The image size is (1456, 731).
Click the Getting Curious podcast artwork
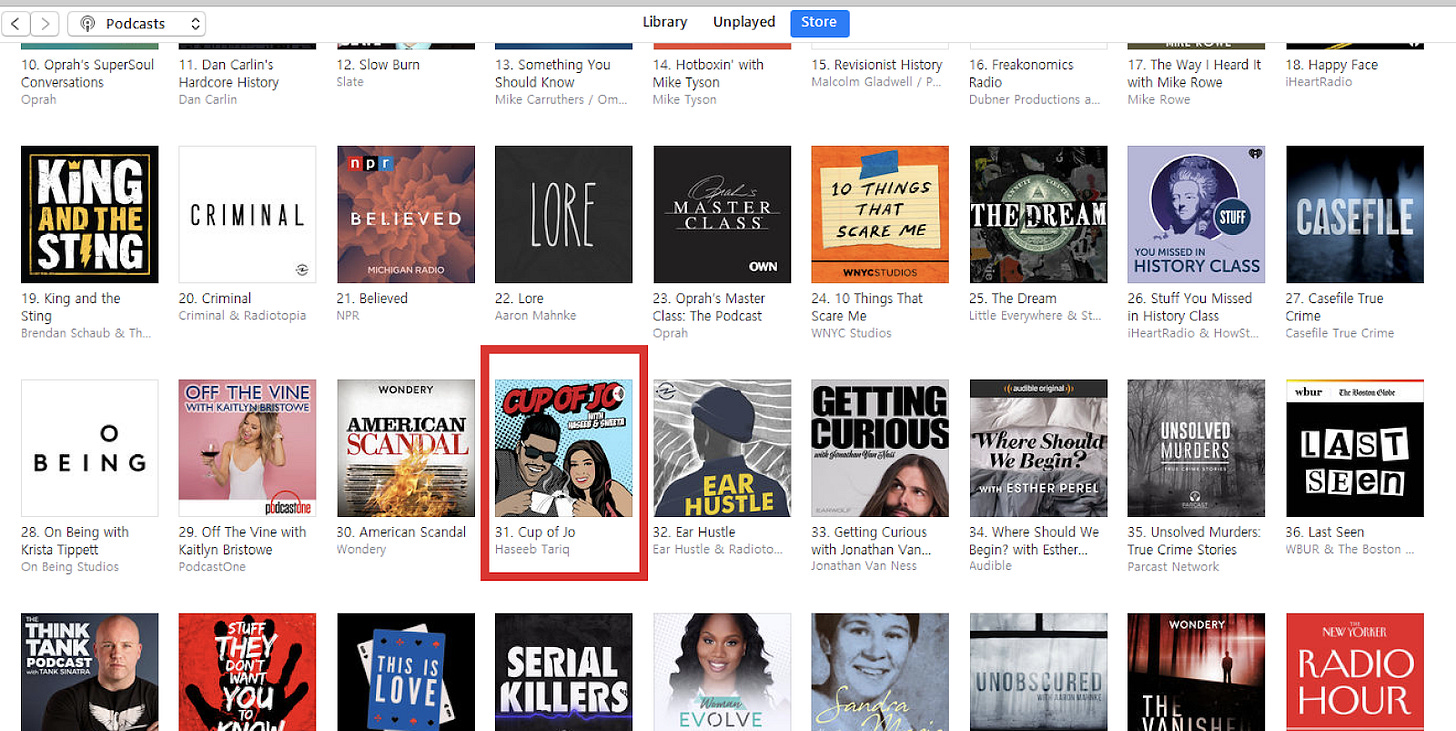pyautogui.click(x=880, y=448)
